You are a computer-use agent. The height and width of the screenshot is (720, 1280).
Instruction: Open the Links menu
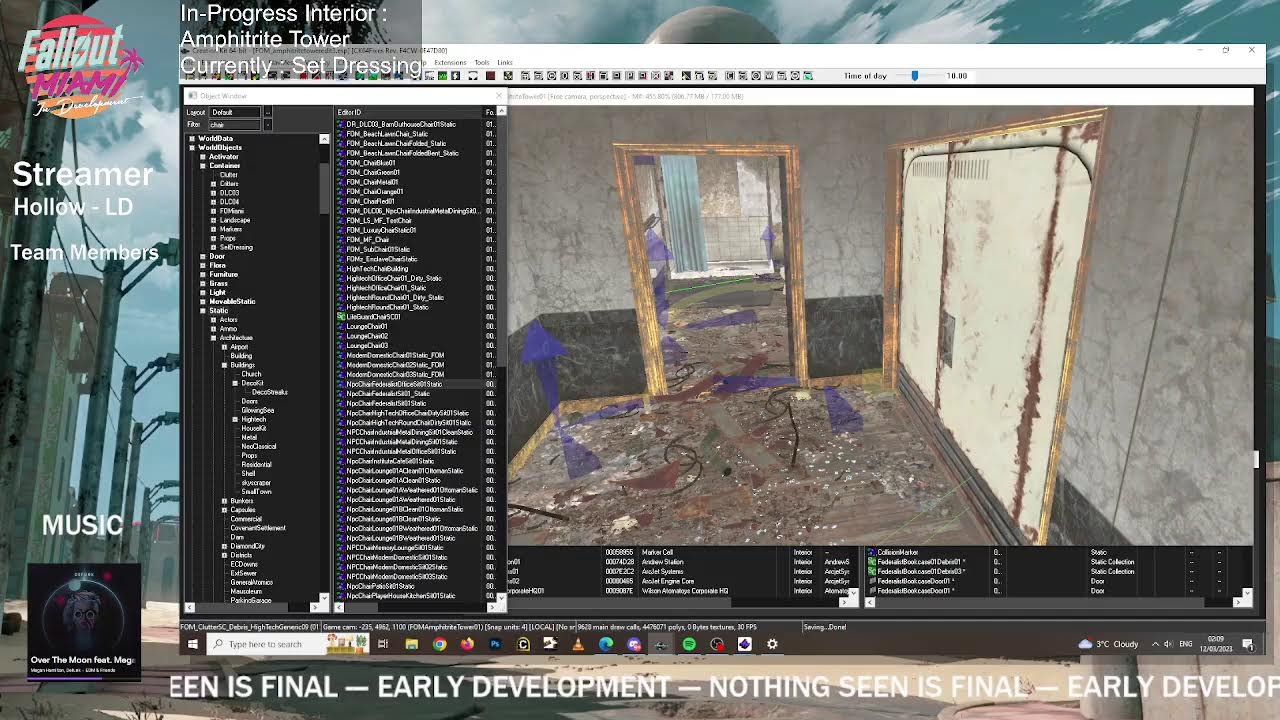point(505,63)
